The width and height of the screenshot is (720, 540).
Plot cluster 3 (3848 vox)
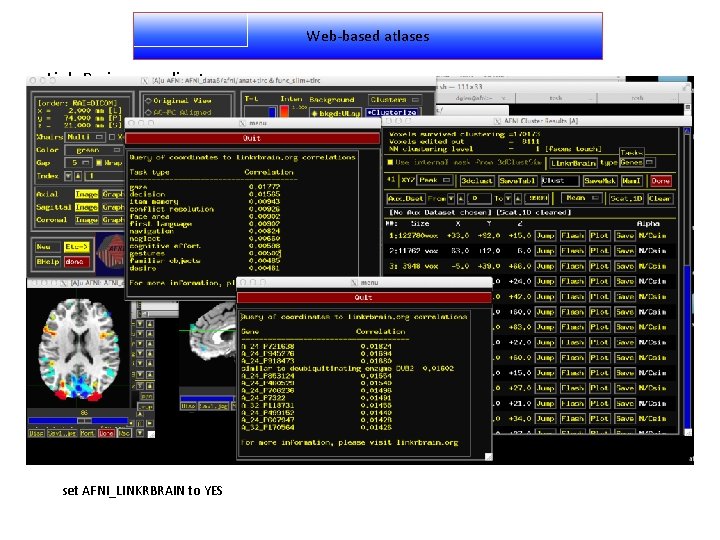599,266
